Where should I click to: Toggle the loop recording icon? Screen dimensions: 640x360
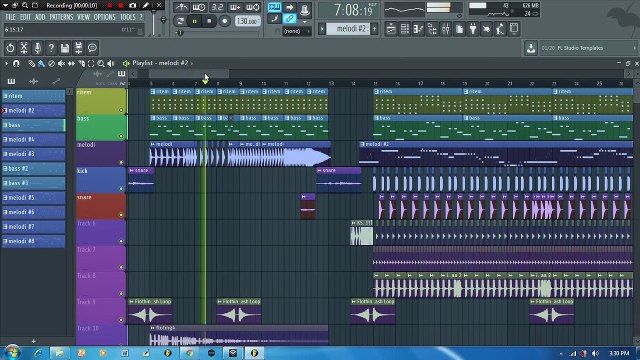(x=253, y=7)
